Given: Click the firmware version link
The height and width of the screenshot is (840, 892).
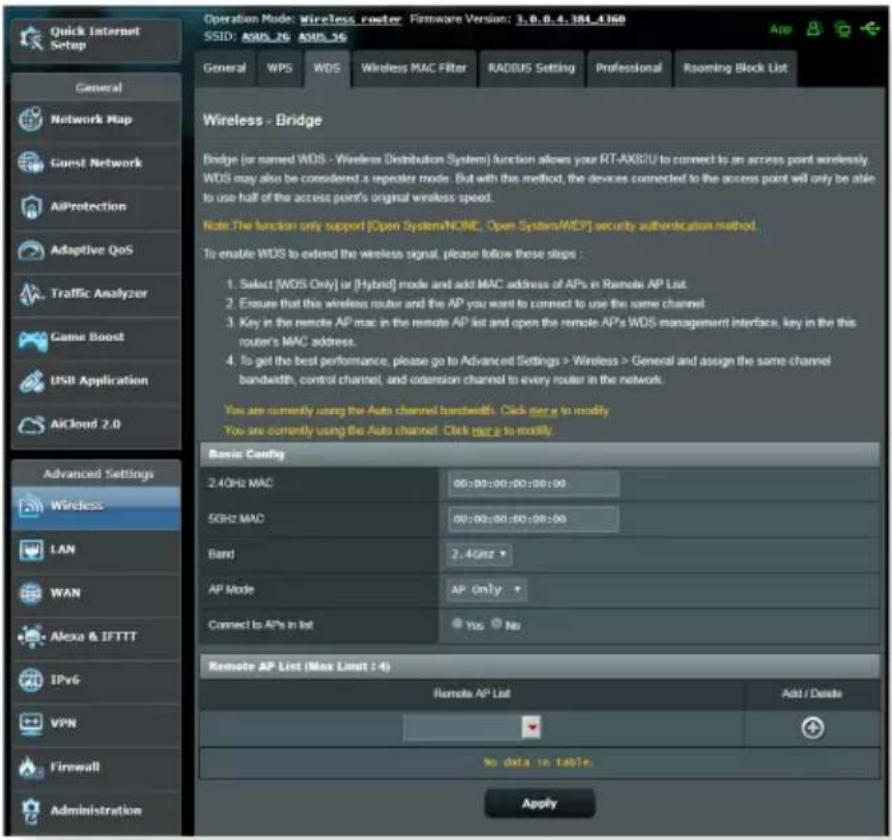Looking at the screenshot, I should tap(570, 19).
